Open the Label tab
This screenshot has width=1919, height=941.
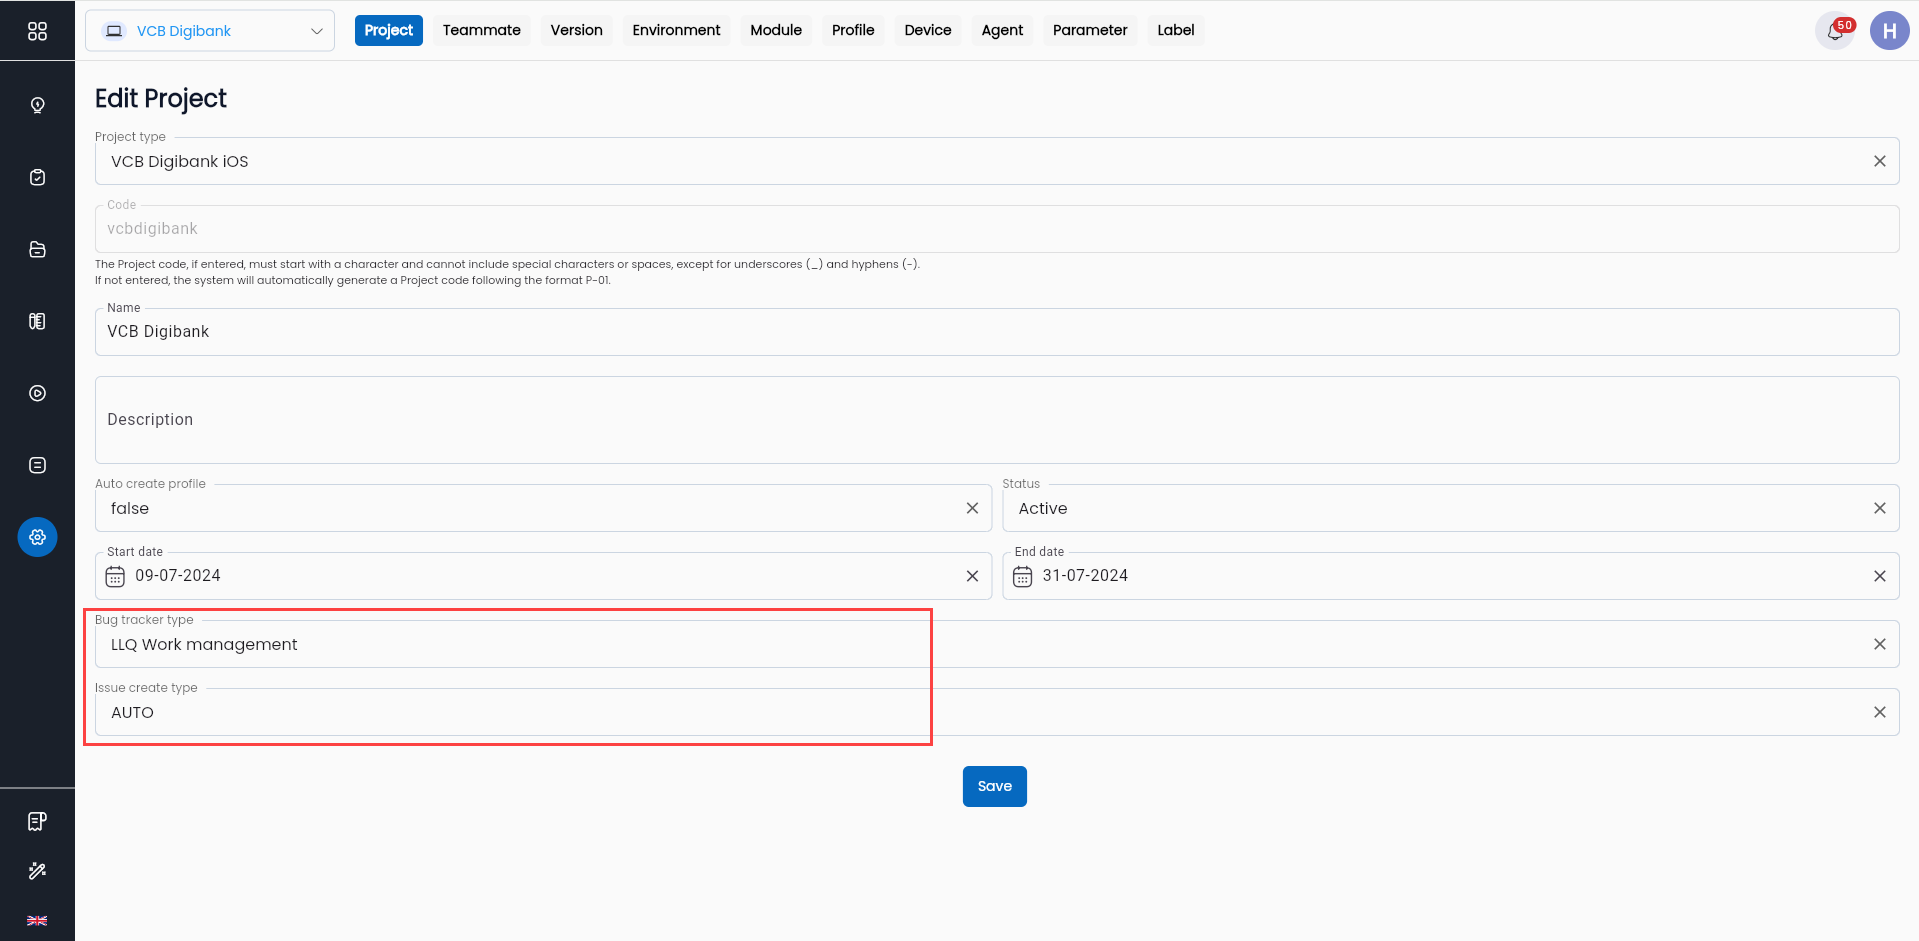point(1176,30)
